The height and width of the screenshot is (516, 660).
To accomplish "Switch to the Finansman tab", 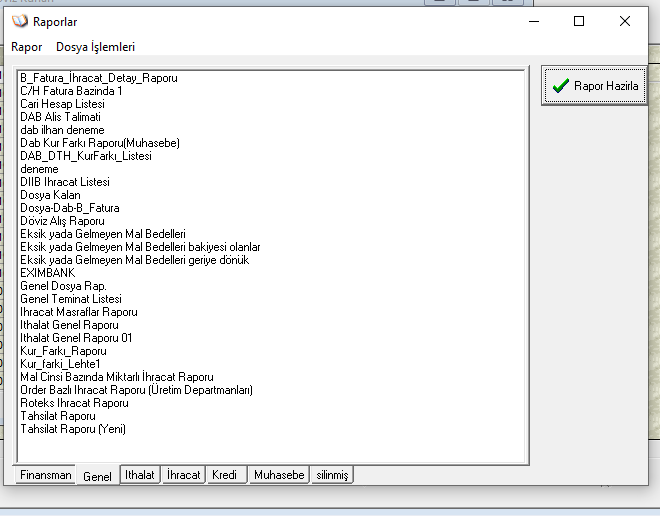I will pyautogui.click(x=46, y=475).
